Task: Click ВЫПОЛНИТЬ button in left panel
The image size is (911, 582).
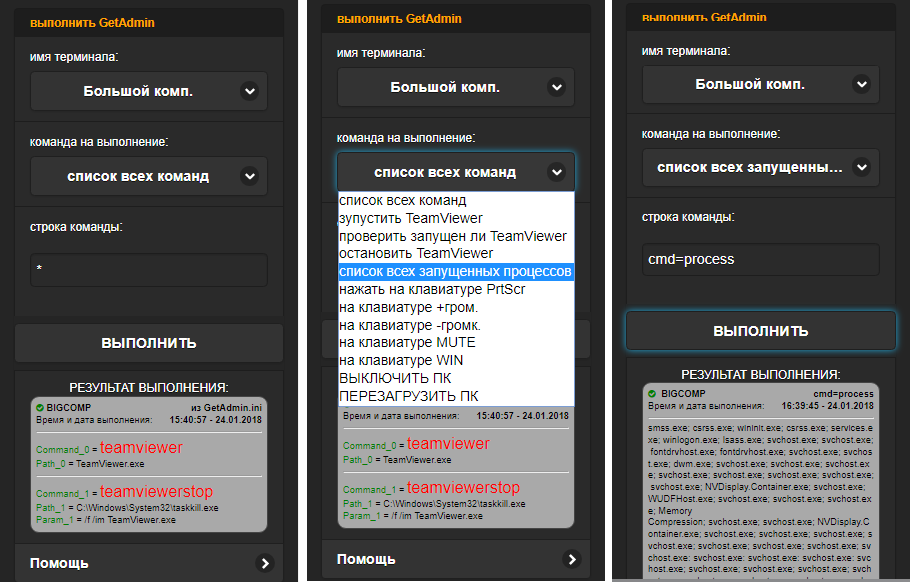Action: pos(149,343)
